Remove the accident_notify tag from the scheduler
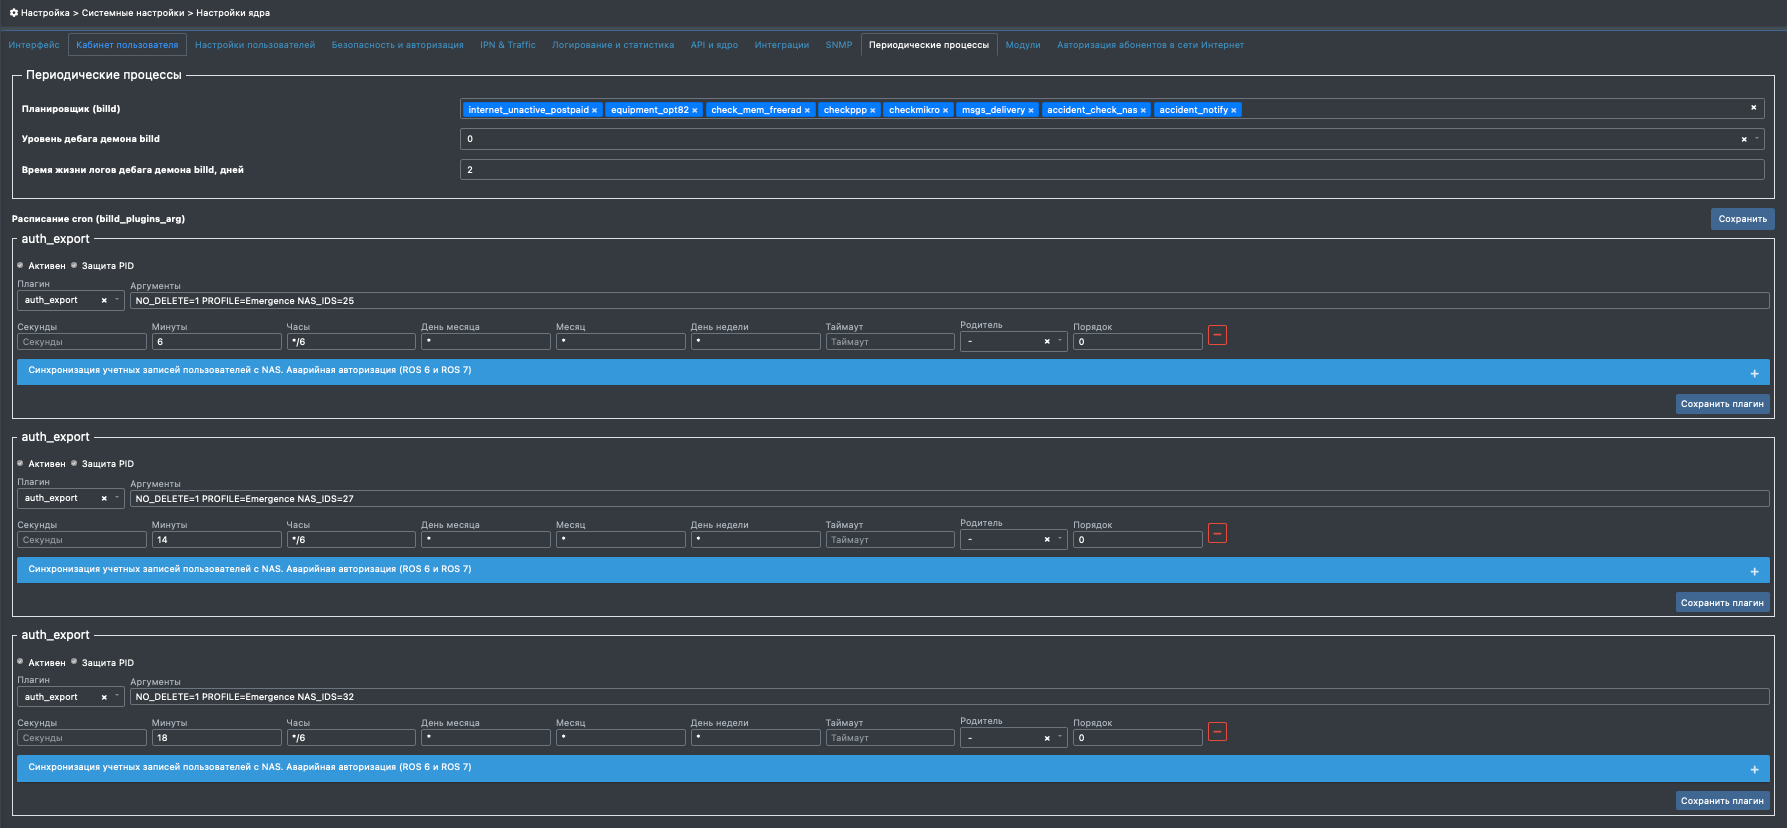The image size is (1787, 828). tap(1233, 111)
